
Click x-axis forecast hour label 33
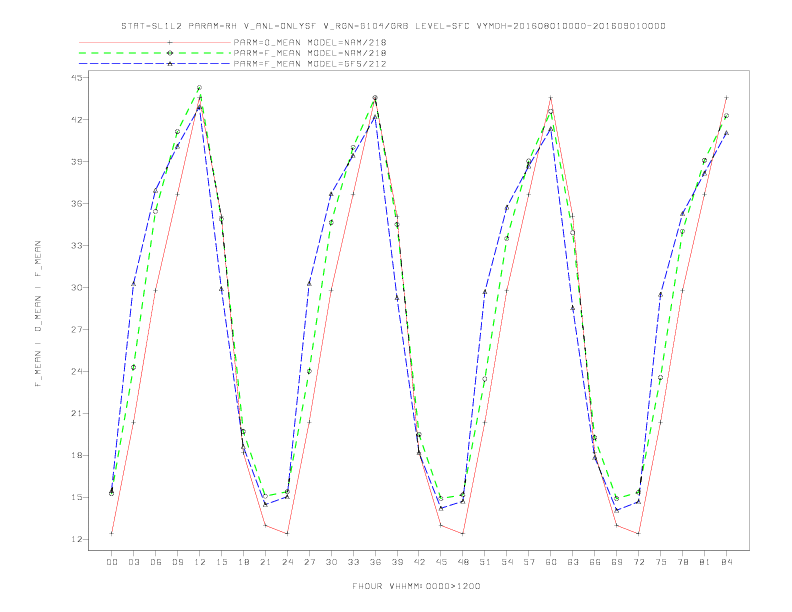click(x=353, y=562)
